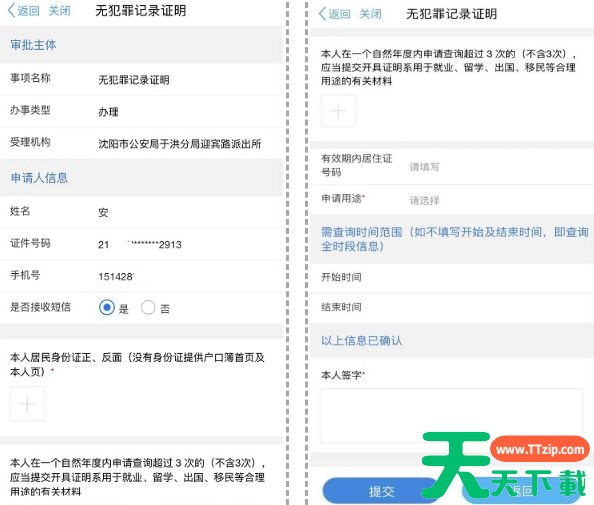594x505 pixels.
Task: Click the 需查询时间范围 heading
Action: pos(455,239)
